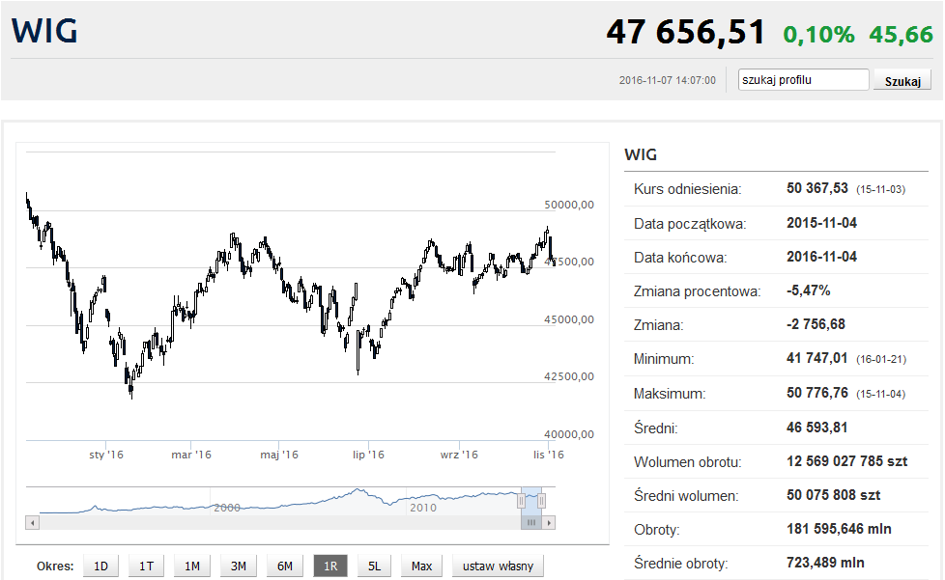The image size is (945, 580).
Task: Show the Max time range
Action: (421, 566)
